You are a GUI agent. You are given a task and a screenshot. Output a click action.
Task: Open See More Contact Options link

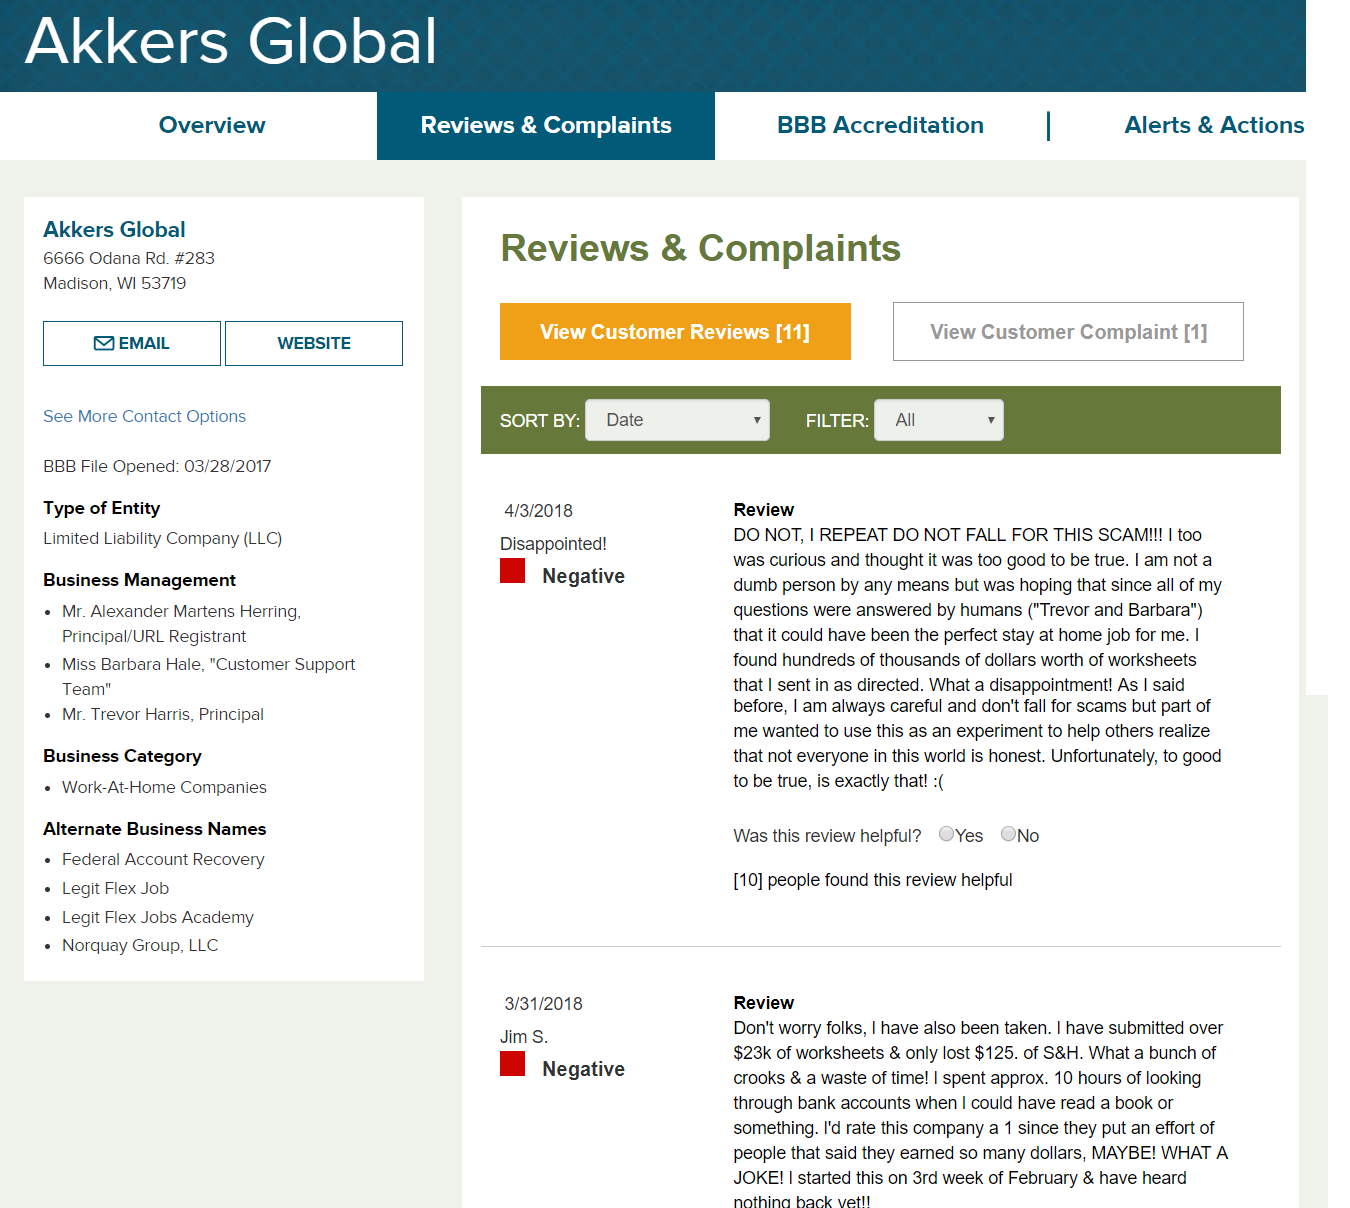tap(144, 416)
